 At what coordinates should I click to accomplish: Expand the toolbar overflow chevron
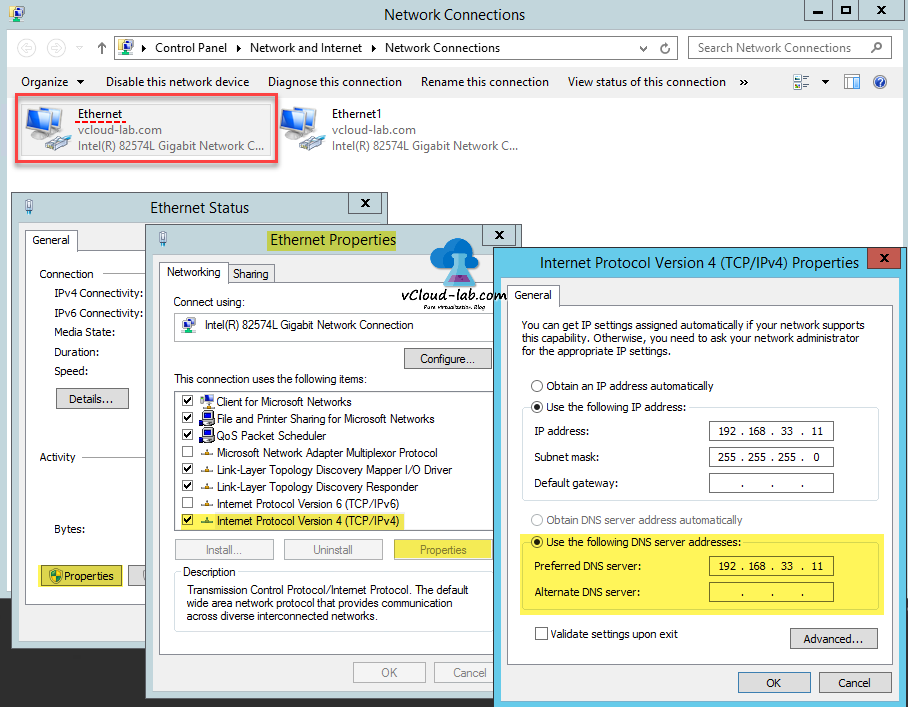click(744, 81)
